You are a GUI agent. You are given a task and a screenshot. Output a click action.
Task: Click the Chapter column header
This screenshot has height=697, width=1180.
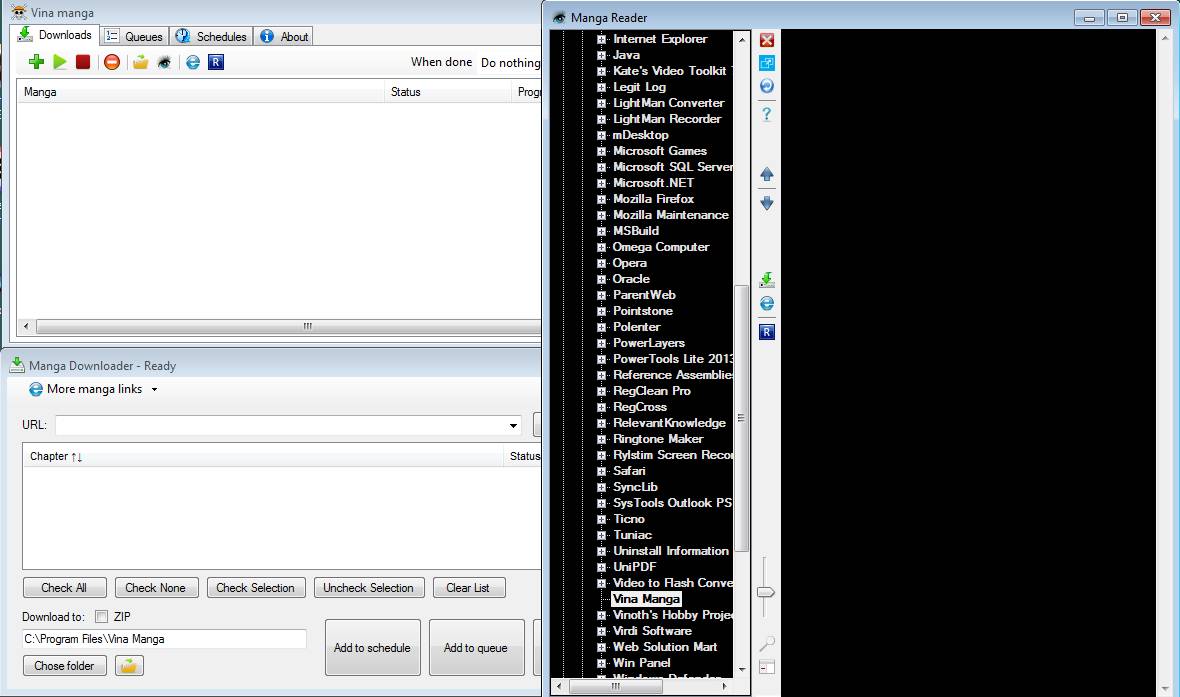click(x=263, y=456)
